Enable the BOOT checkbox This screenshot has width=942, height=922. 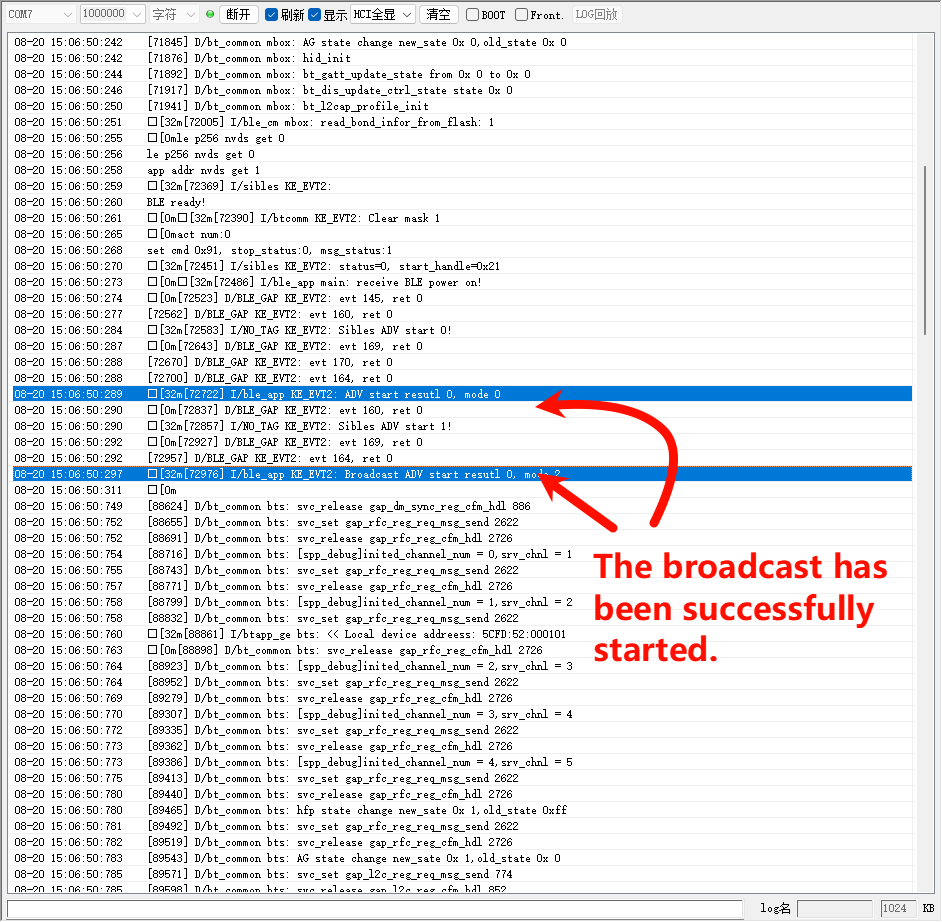tap(473, 15)
